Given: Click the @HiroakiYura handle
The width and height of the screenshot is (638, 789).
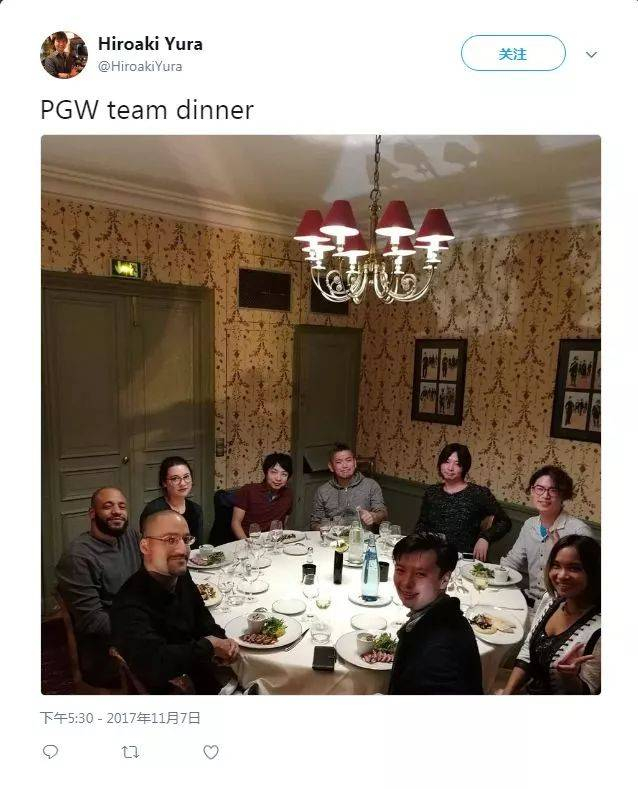Looking at the screenshot, I should coord(140,66).
